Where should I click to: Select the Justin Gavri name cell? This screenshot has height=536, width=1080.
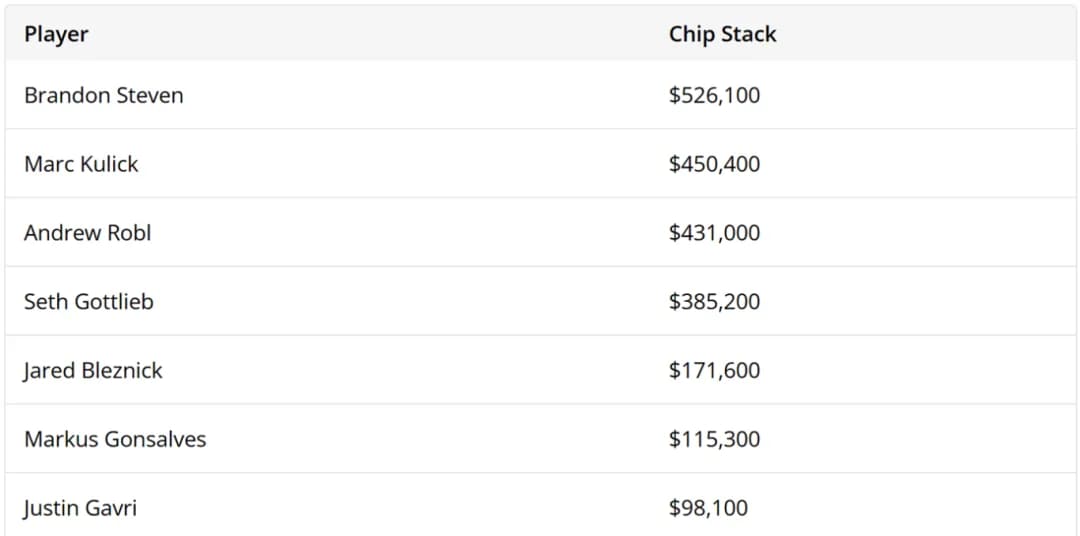click(80, 508)
